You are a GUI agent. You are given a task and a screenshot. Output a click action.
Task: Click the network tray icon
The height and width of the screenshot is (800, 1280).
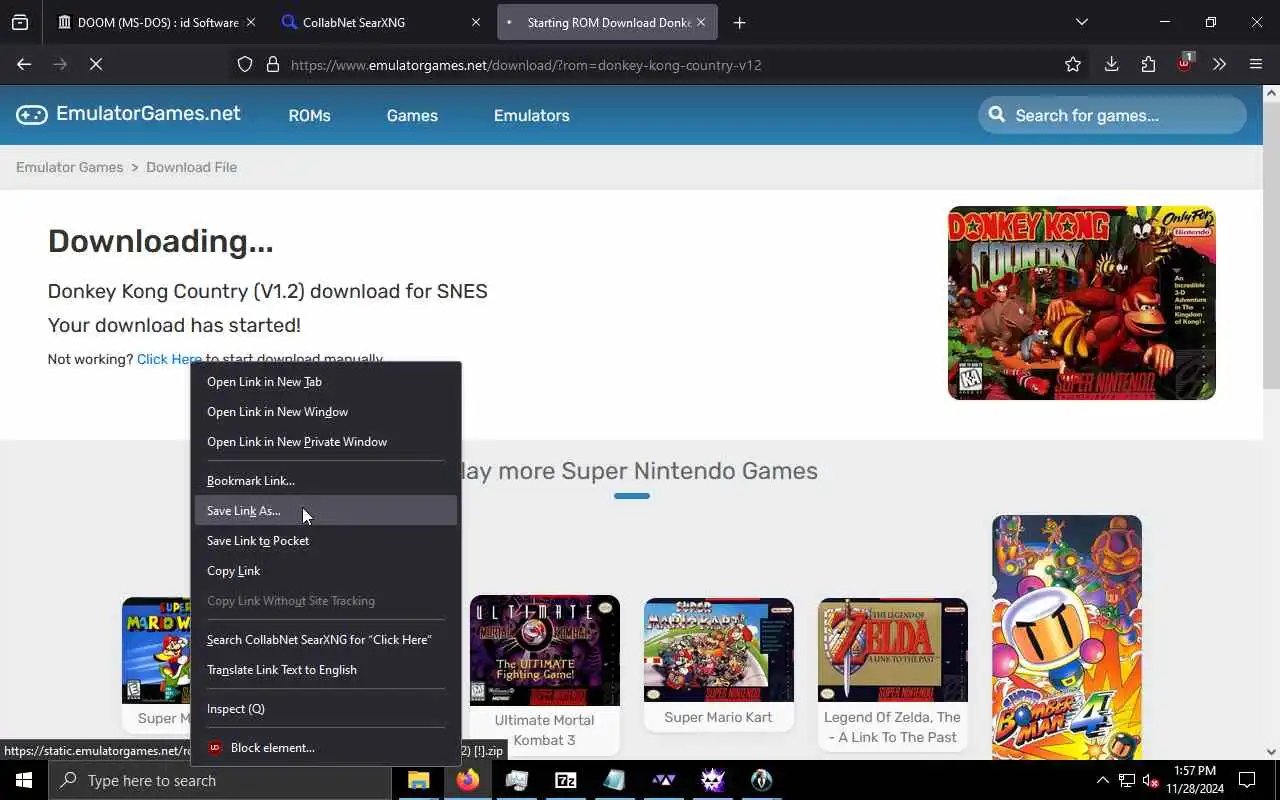pos(1126,780)
